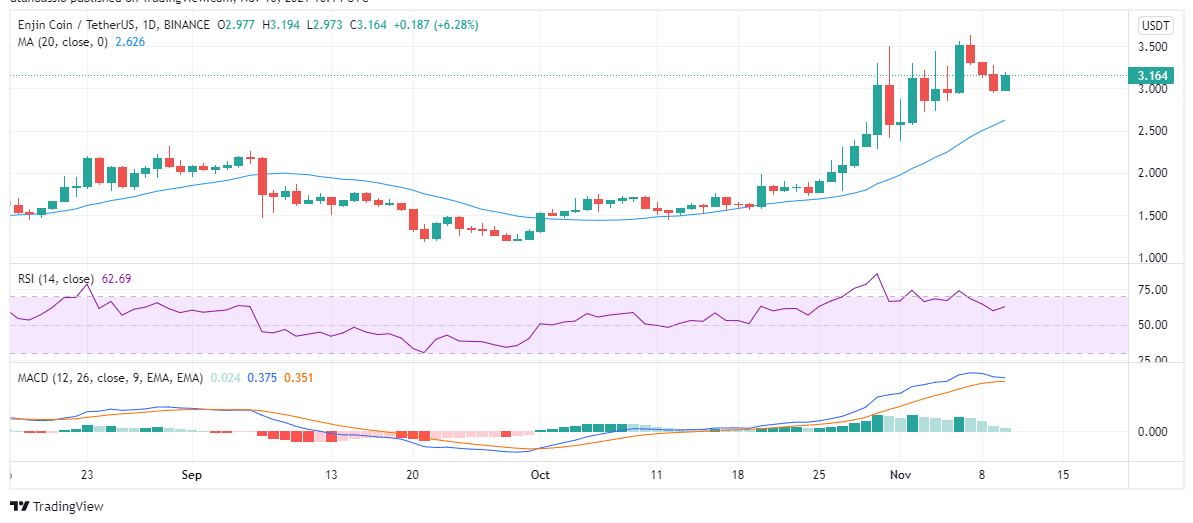Click the 18 date on time axis
Image resolution: width=1193 pixels, height=523 pixels.
click(736, 474)
